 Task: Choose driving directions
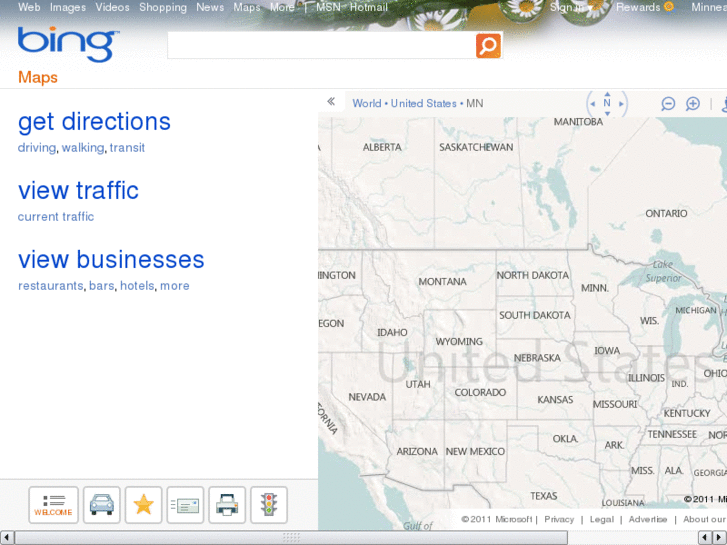(x=37, y=147)
